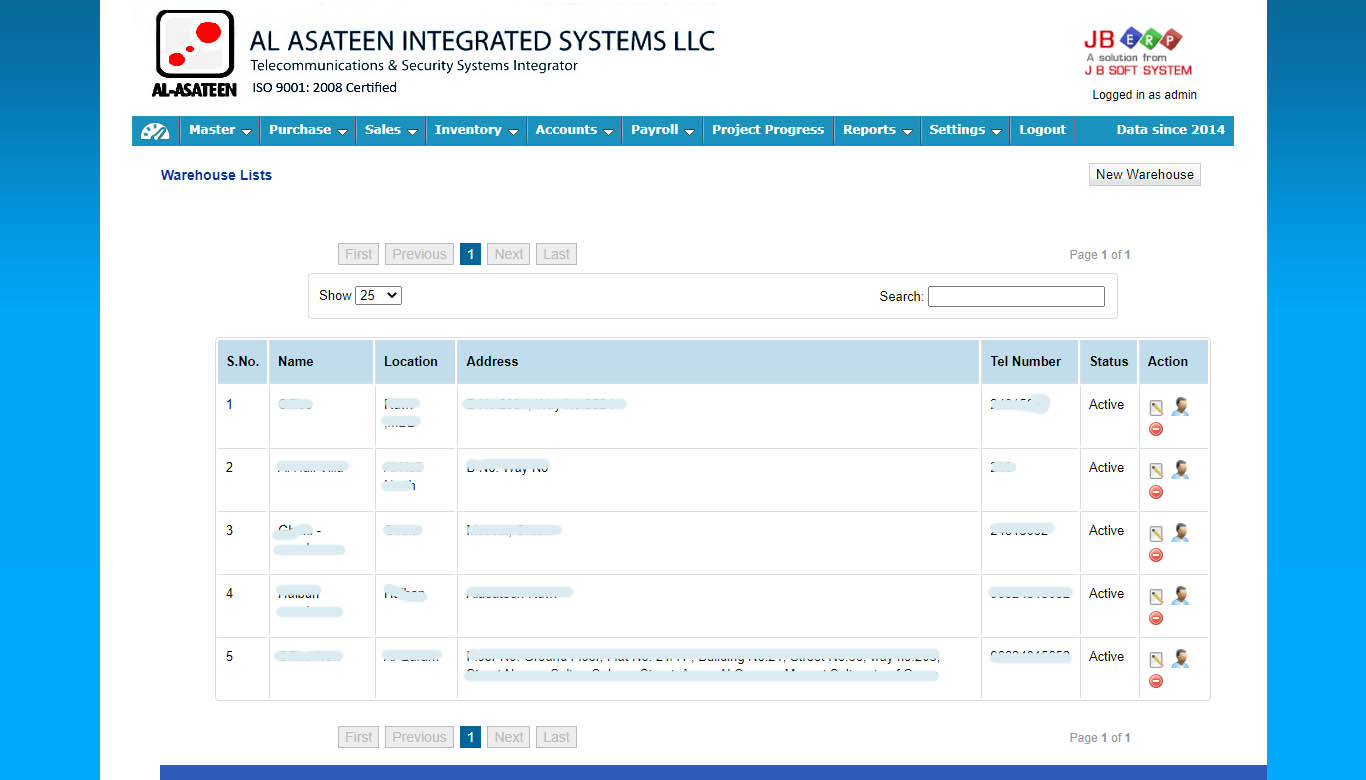Image resolution: width=1366 pixels, height=780 pixels.
Task: Click the Active status in row 3
Action: pos(1106,531)
